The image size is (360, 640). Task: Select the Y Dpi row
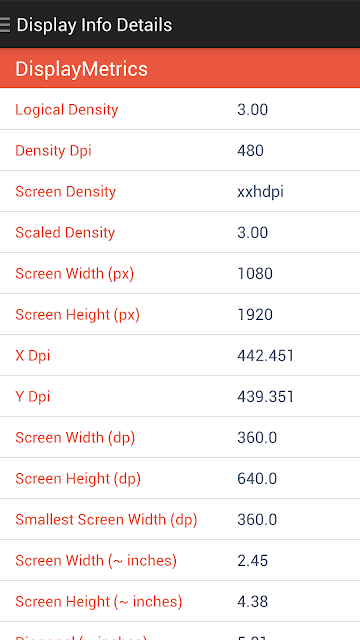180,396
